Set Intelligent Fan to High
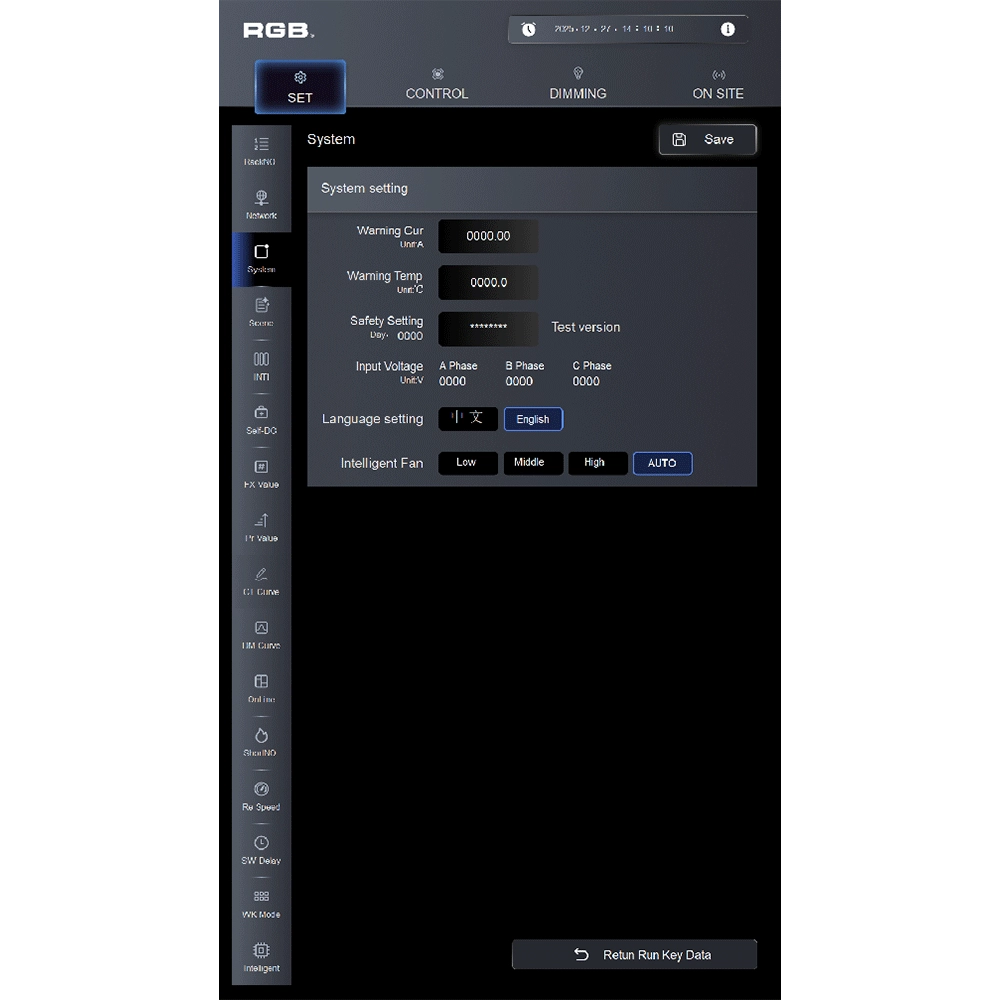1000x1000 pixels. click(597, 463)
